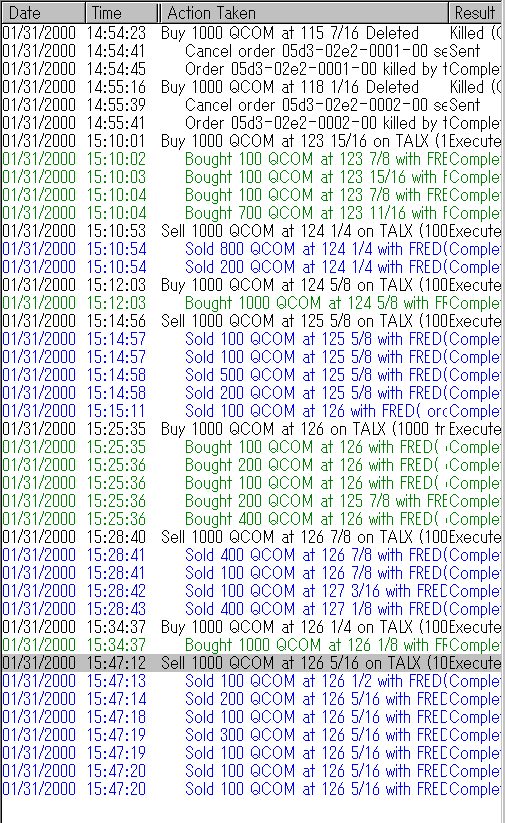Viewport: 505px width, 823px height.
Task: Sort by the Date column header
Action: [x=43, y=13]
